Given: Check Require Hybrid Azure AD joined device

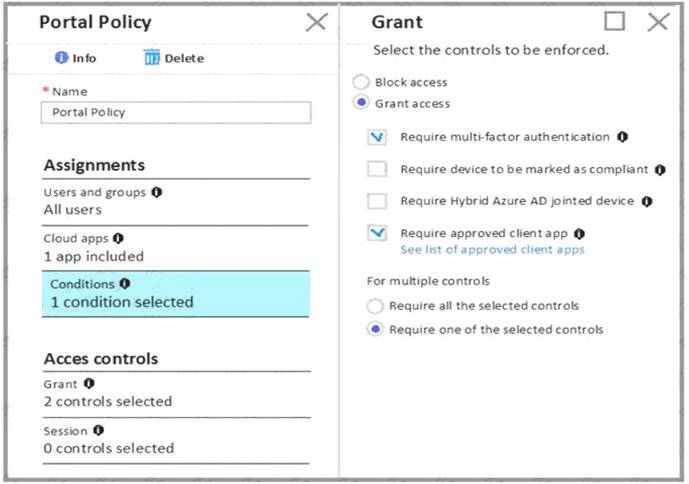Looking at the screenshot, I should click(x=377, y=202).
